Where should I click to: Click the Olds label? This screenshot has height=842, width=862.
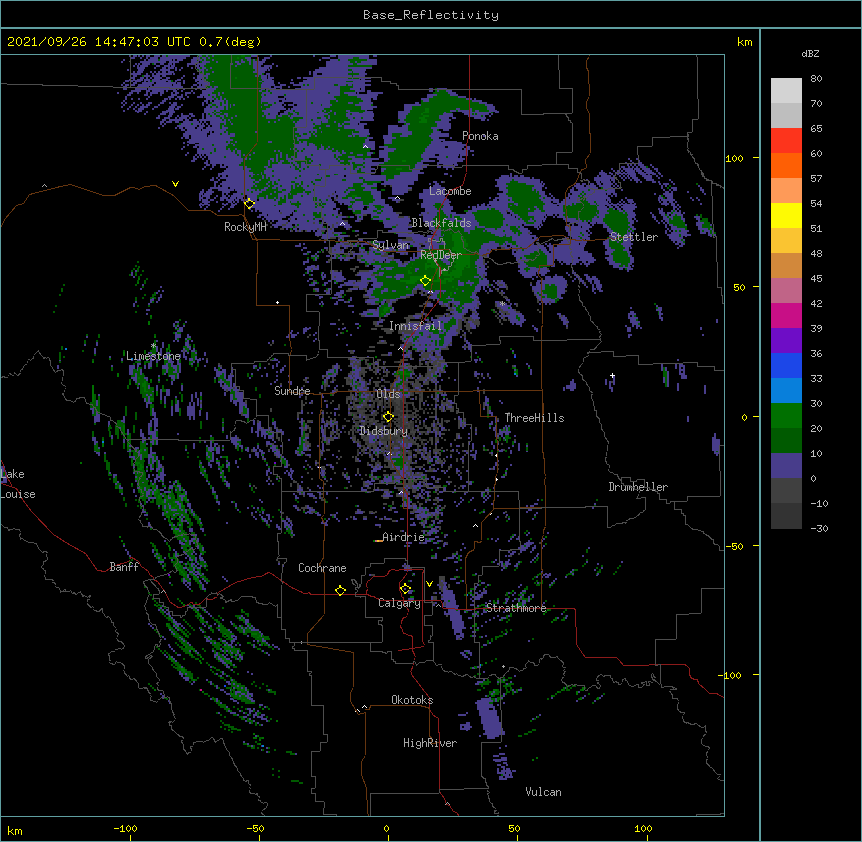388,394
